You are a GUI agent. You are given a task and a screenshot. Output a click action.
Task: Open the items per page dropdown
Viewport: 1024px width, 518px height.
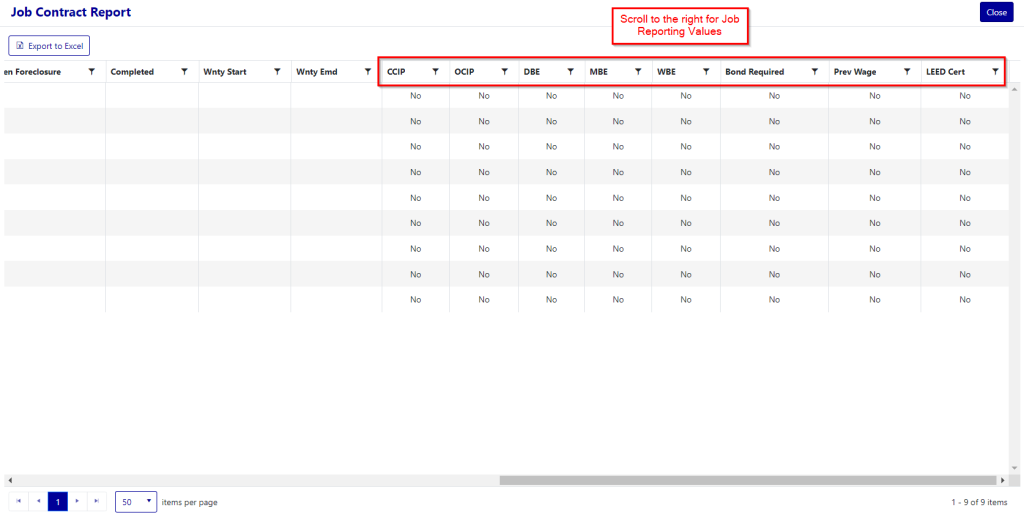click(x=136, y=502)
